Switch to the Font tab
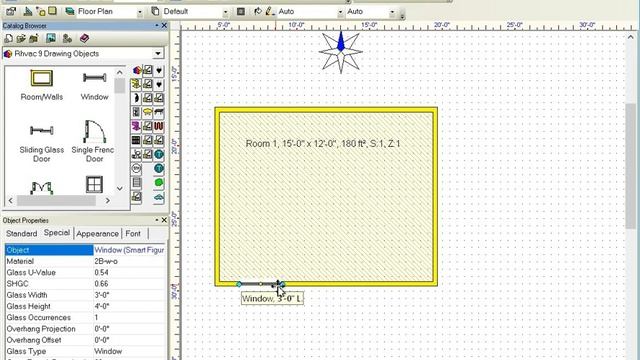 point(133,233)
